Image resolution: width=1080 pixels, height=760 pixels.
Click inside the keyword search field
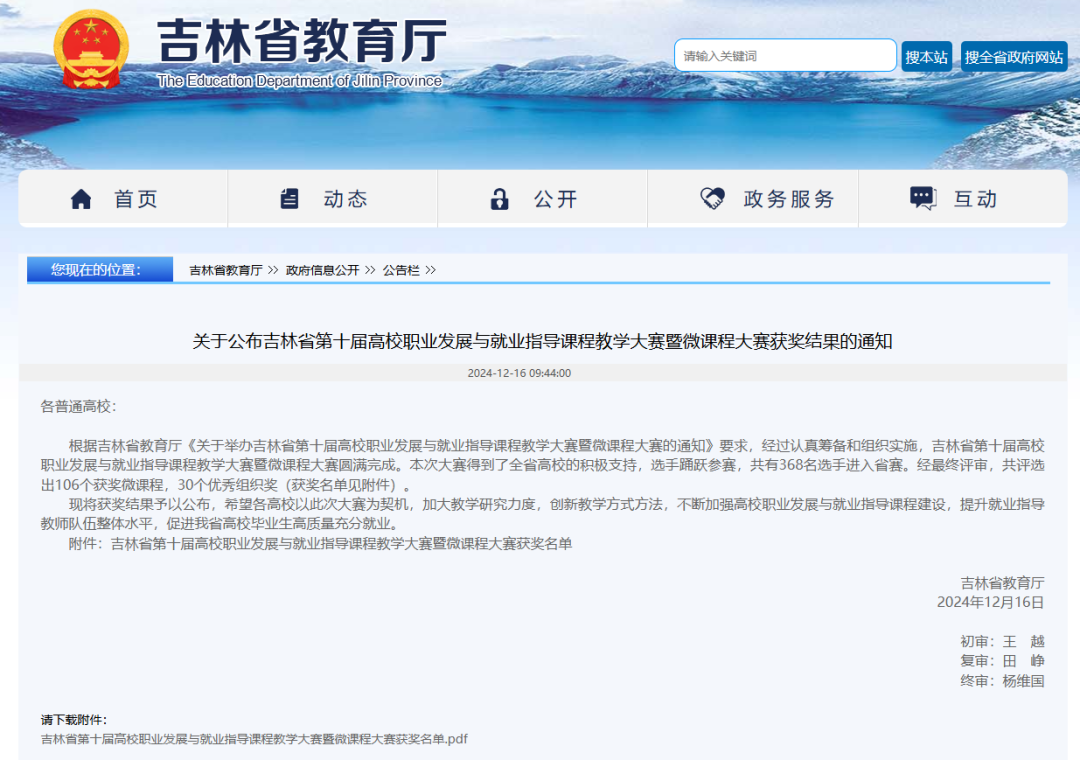coord(785,55)
